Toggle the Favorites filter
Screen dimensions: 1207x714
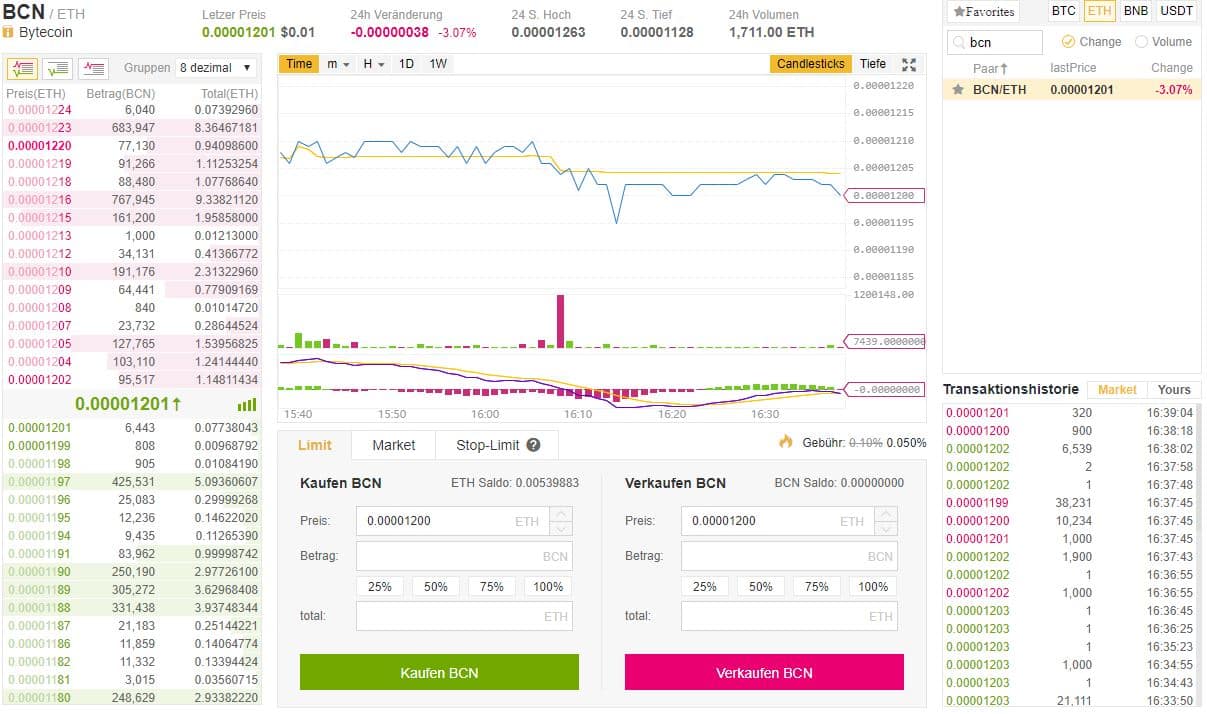click(x=983, y=12)
